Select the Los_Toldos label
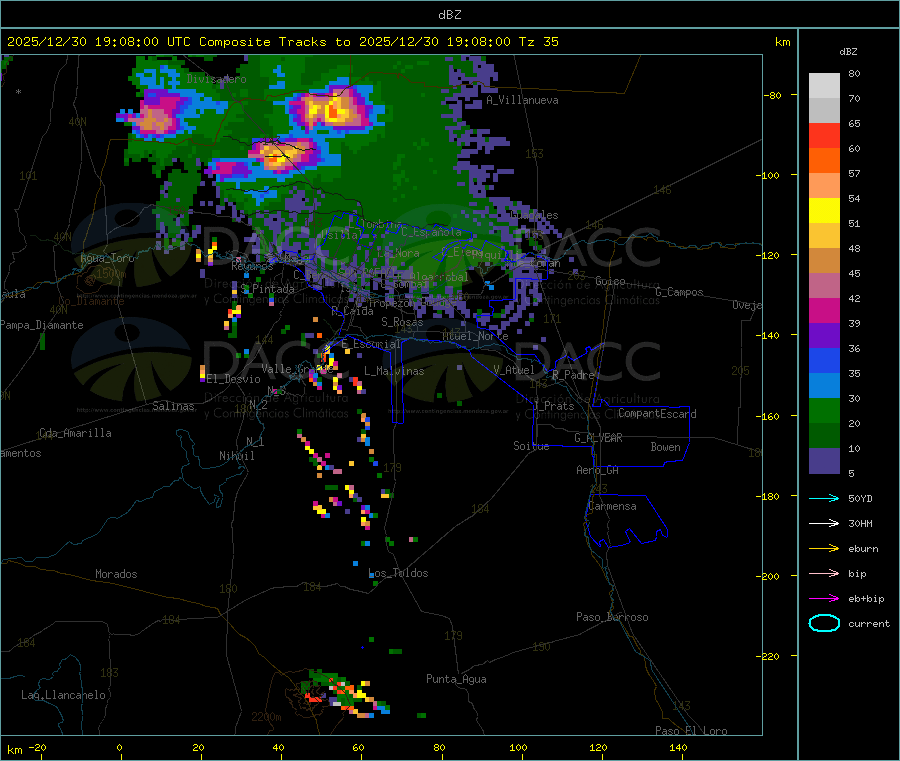 click(x=398, y=573)
